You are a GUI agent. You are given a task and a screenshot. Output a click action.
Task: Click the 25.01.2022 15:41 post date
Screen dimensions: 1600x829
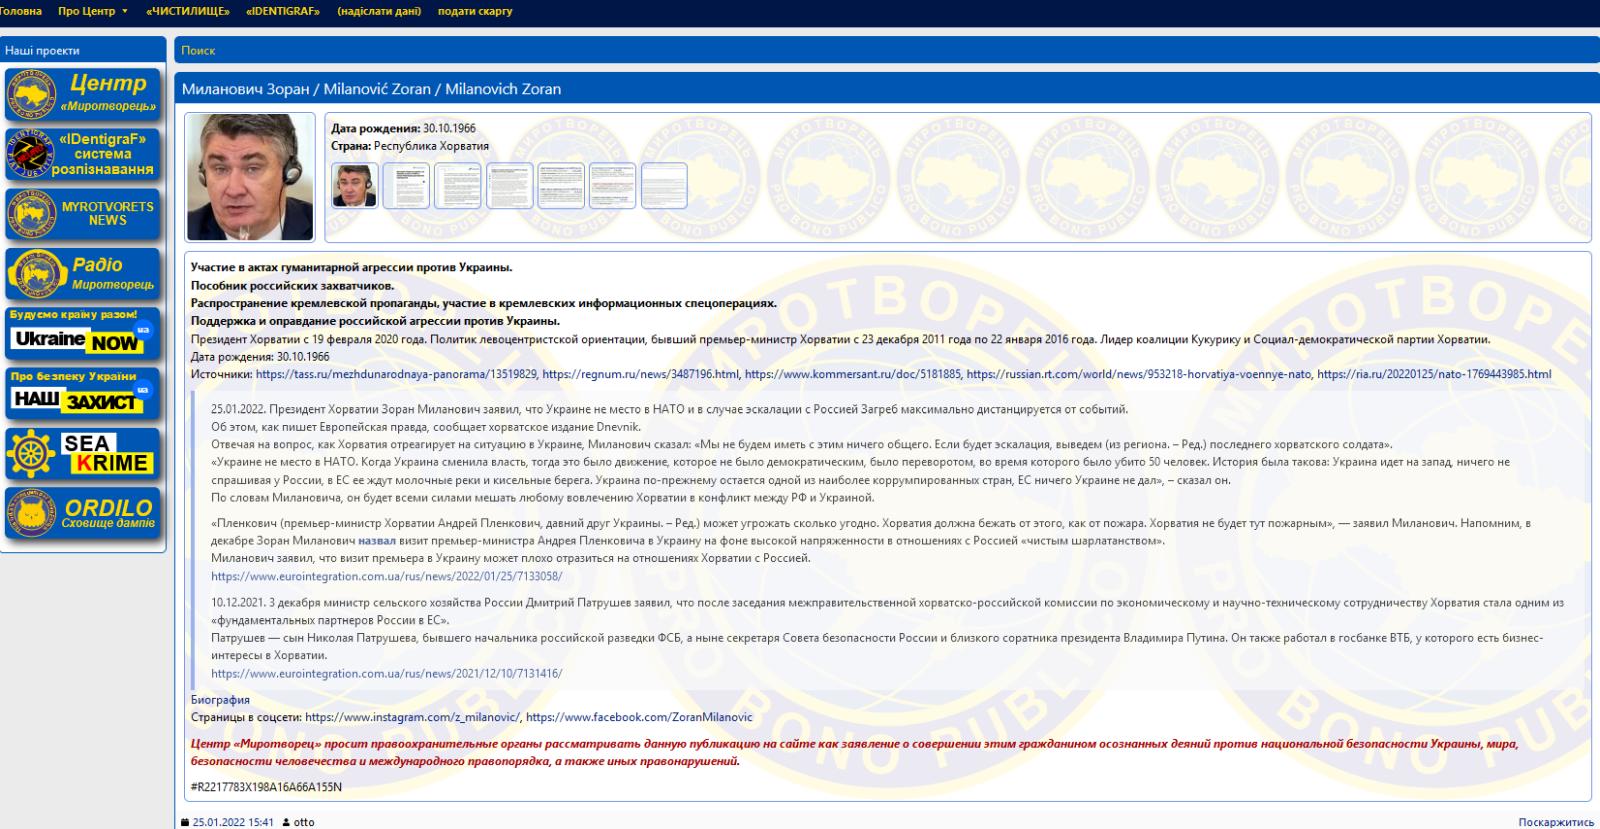coord(233,822)
